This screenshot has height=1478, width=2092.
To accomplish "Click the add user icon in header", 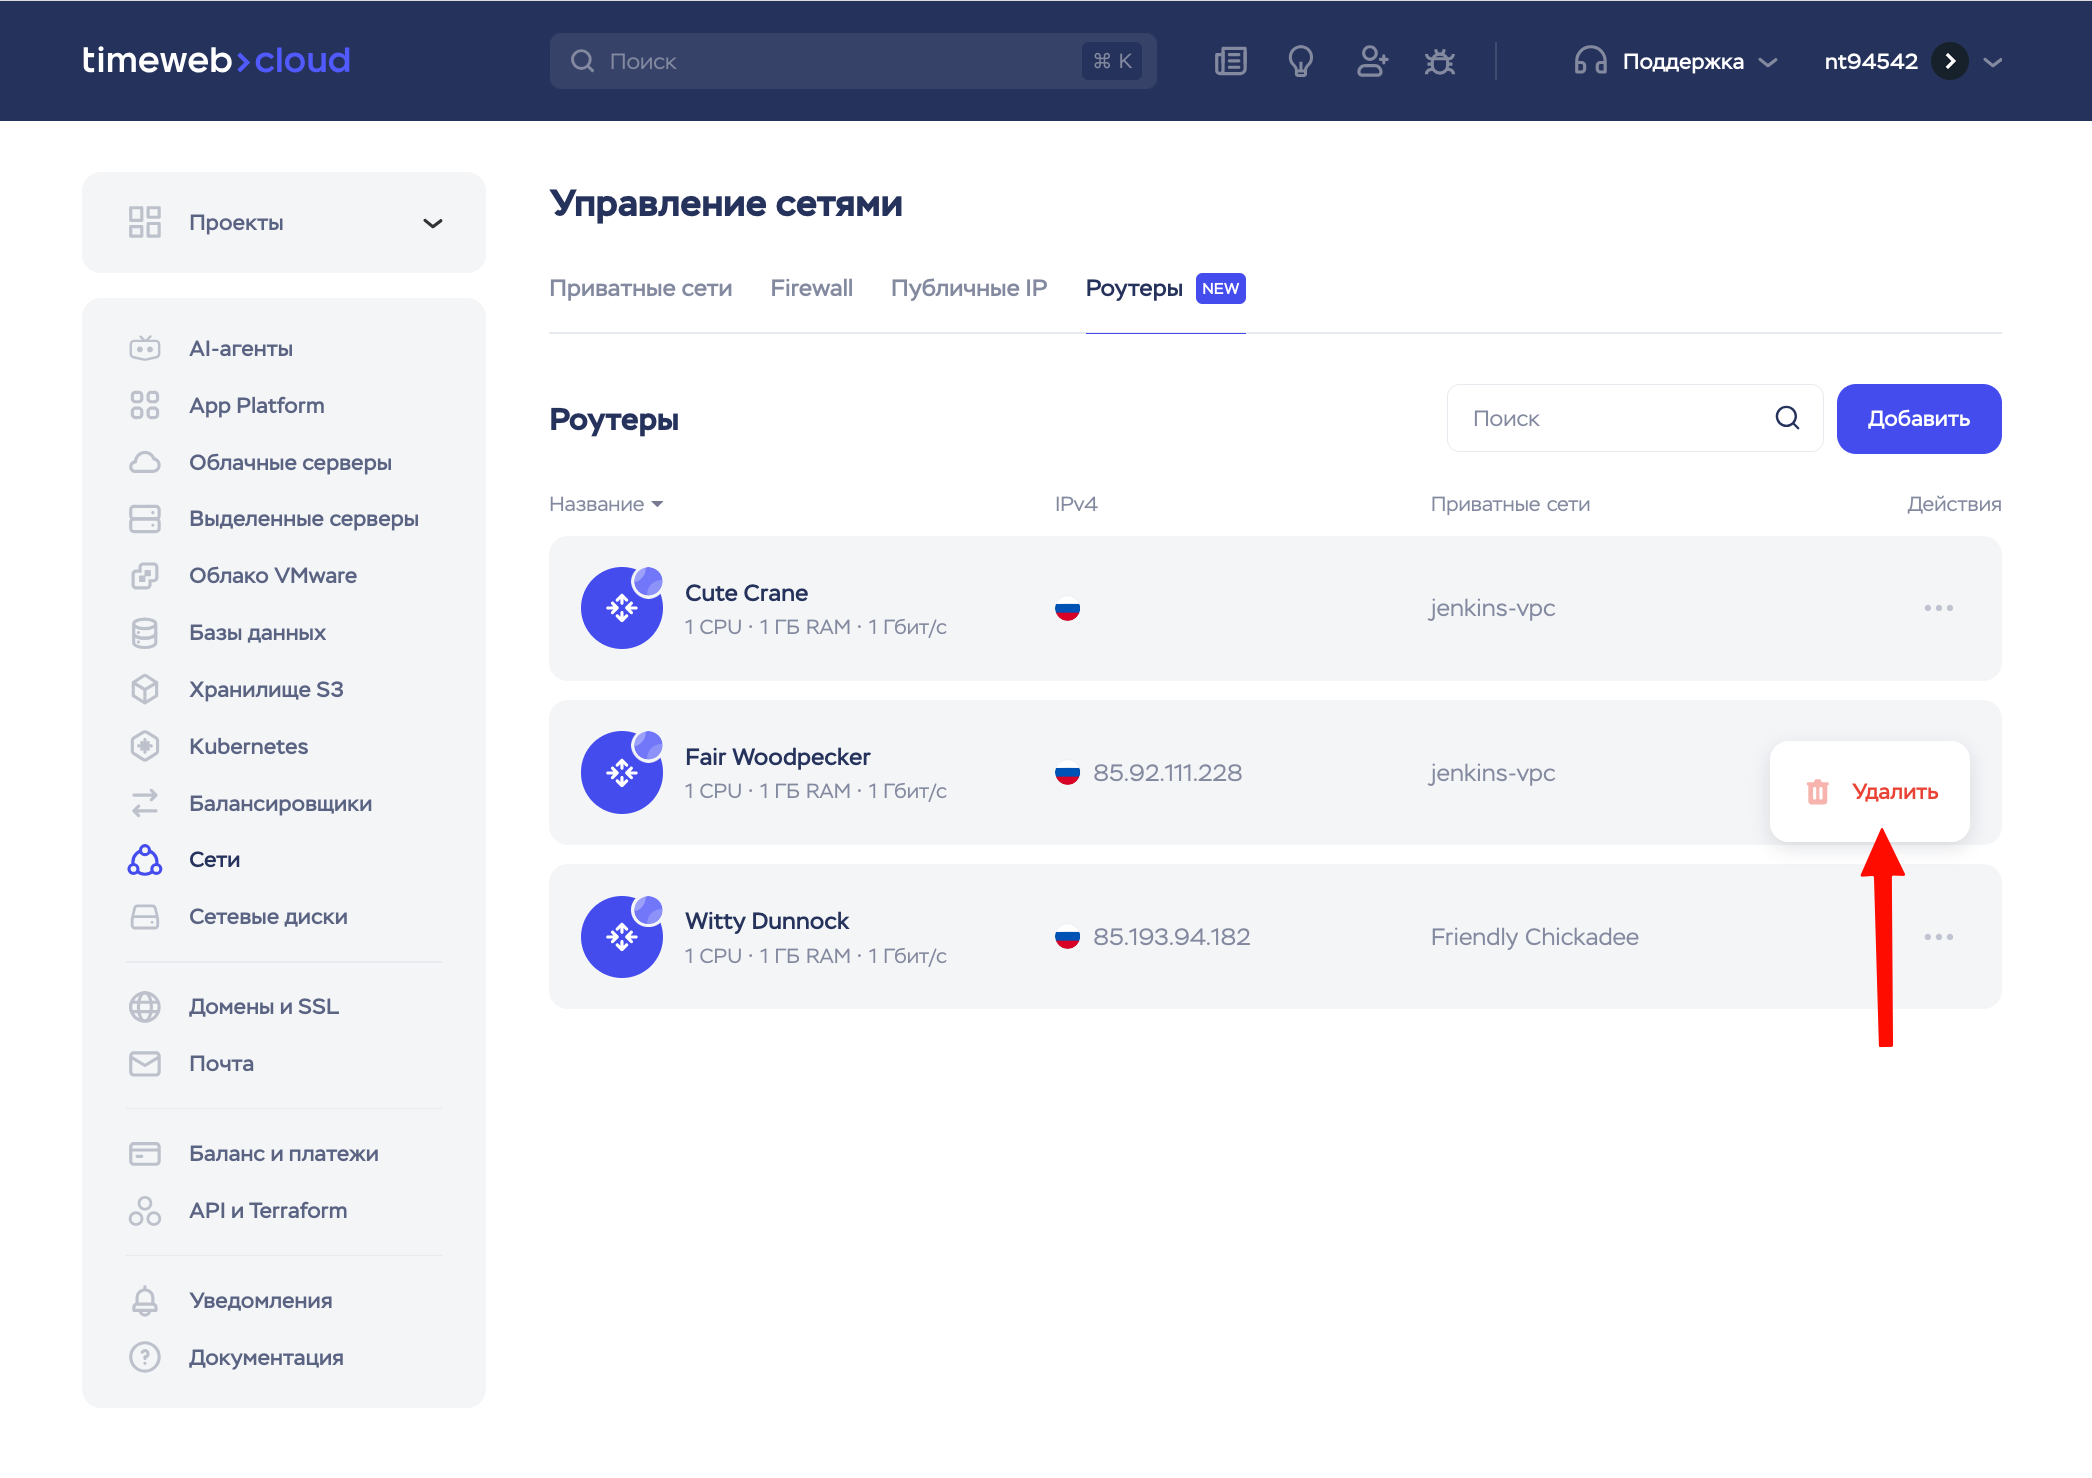I will (1371, 62).
